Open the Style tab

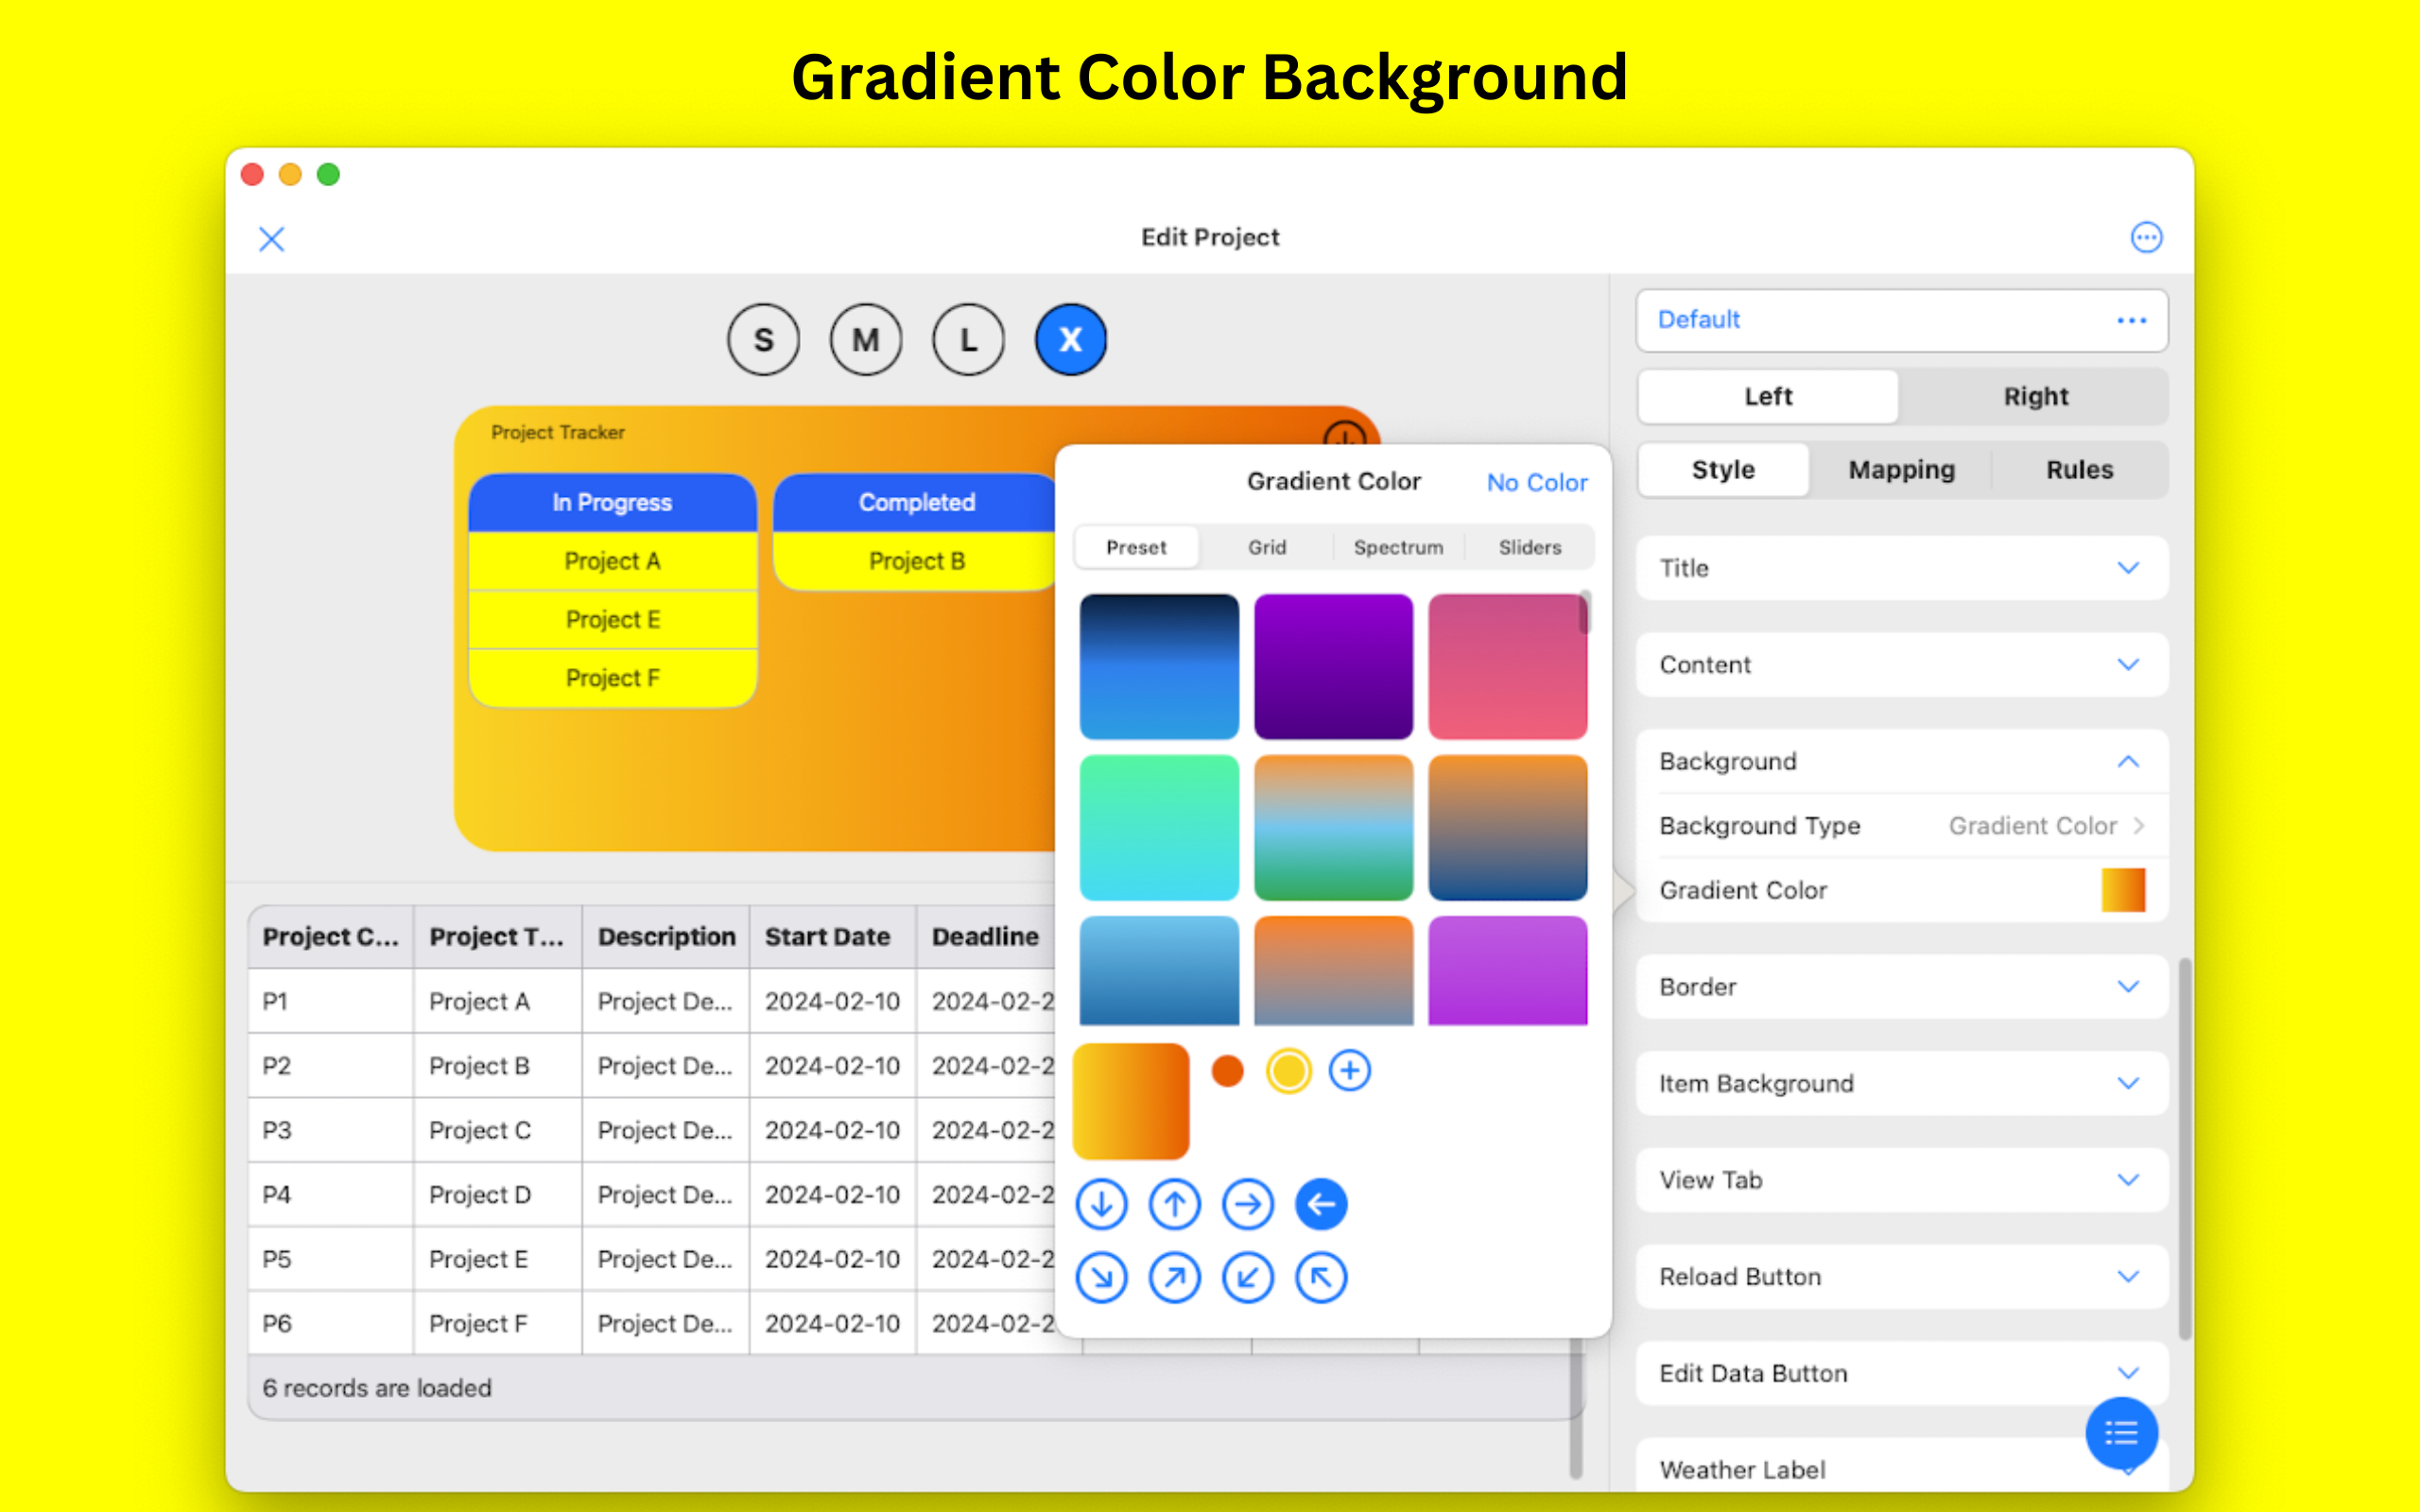[1723, 470]
